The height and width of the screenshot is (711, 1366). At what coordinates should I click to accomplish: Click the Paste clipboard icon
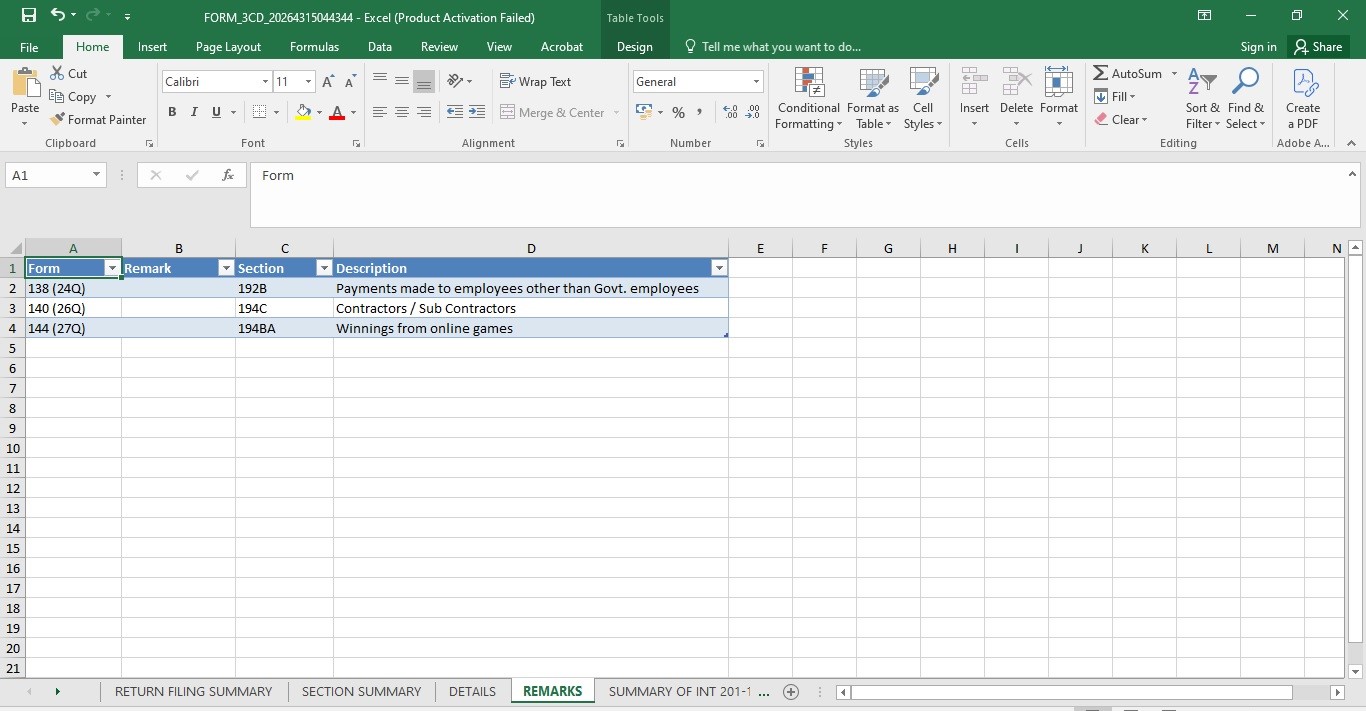point(25,84)
